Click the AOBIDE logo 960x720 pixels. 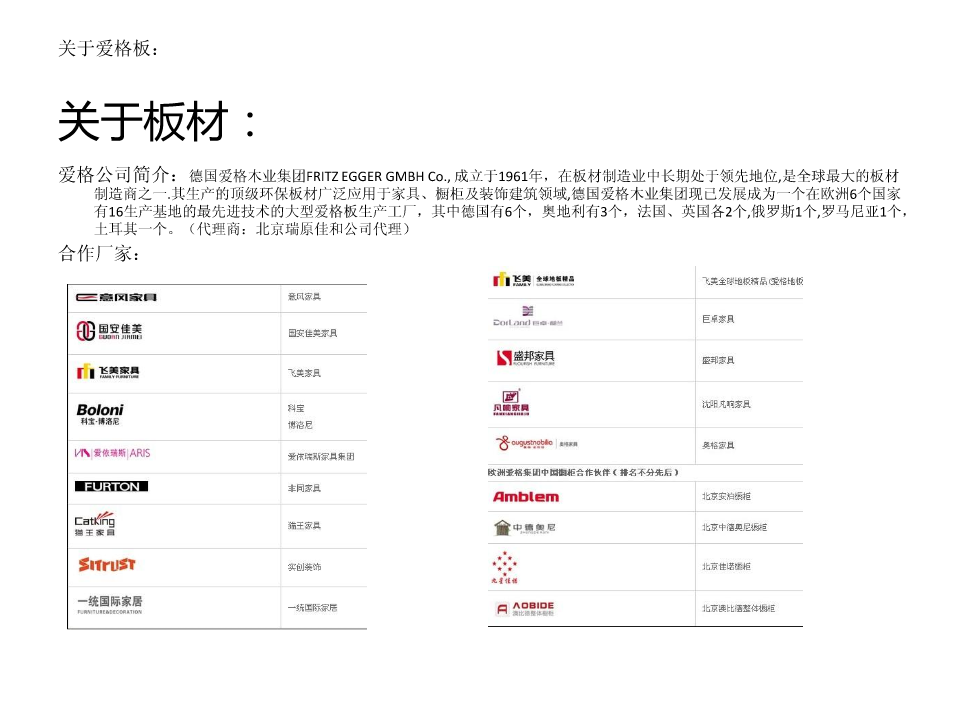pyautogui.click(x=525, y=608)
